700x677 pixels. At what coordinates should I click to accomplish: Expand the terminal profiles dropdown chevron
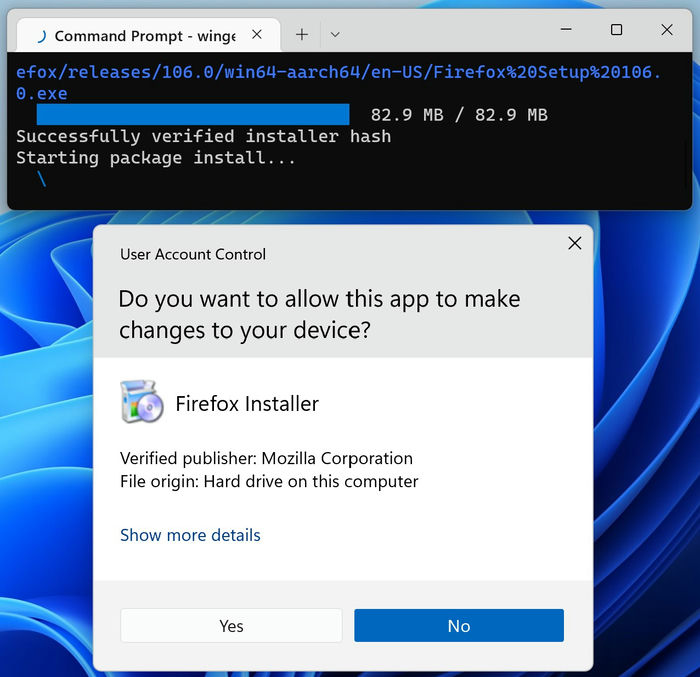coord(335,34)
